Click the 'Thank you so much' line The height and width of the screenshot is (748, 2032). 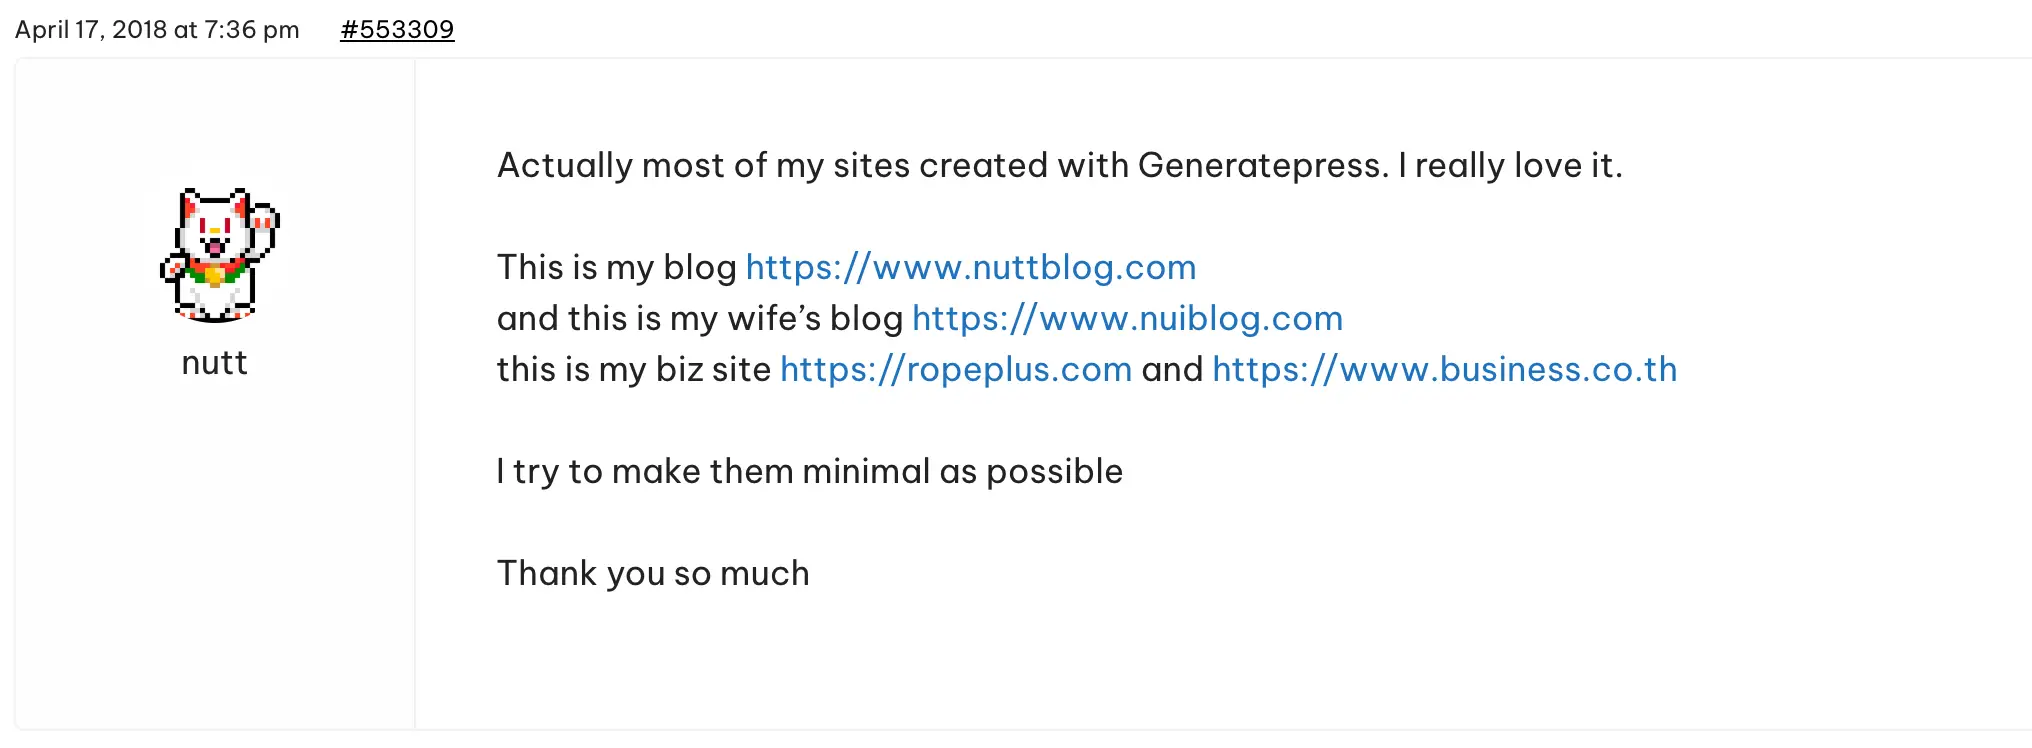point(653,573)
